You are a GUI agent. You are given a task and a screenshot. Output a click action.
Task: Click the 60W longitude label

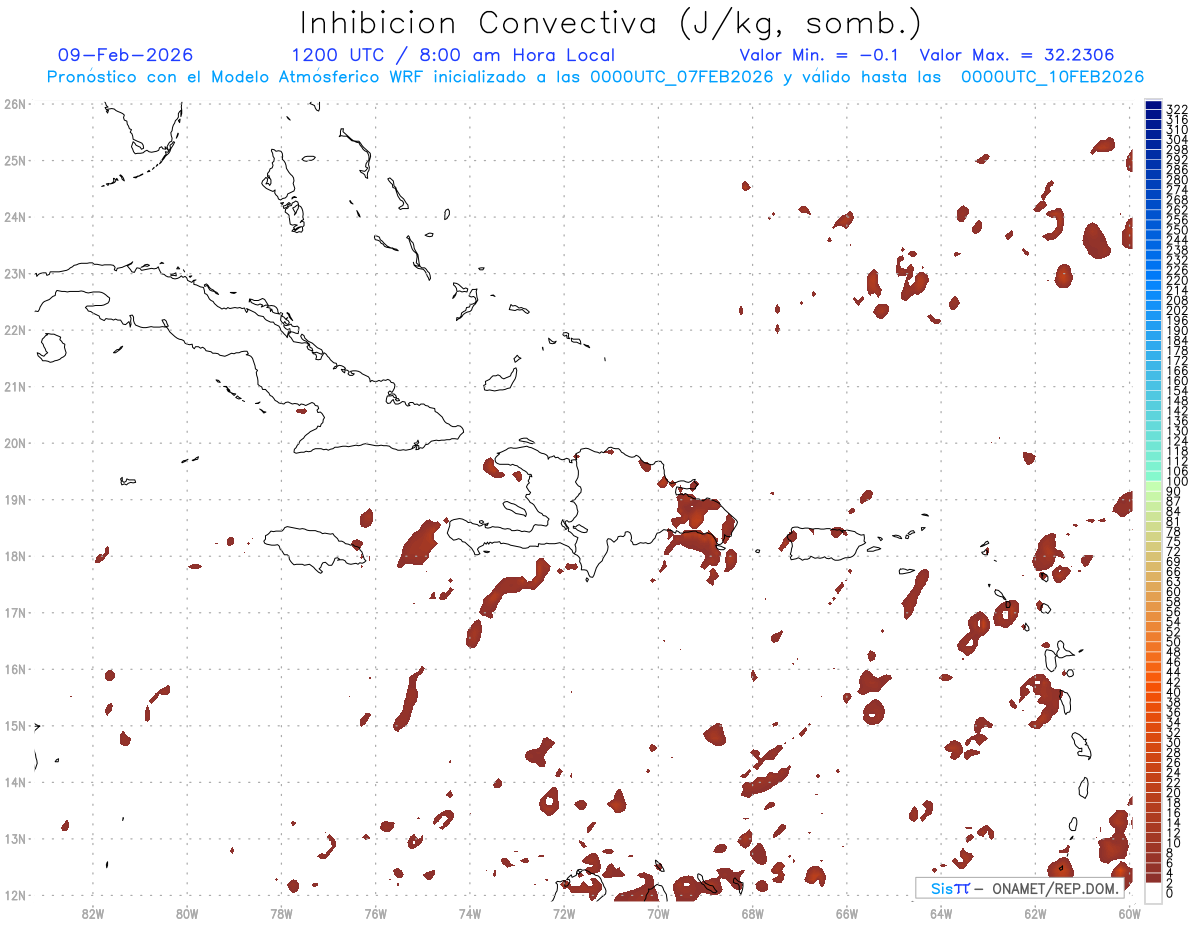coord(1130,912)
